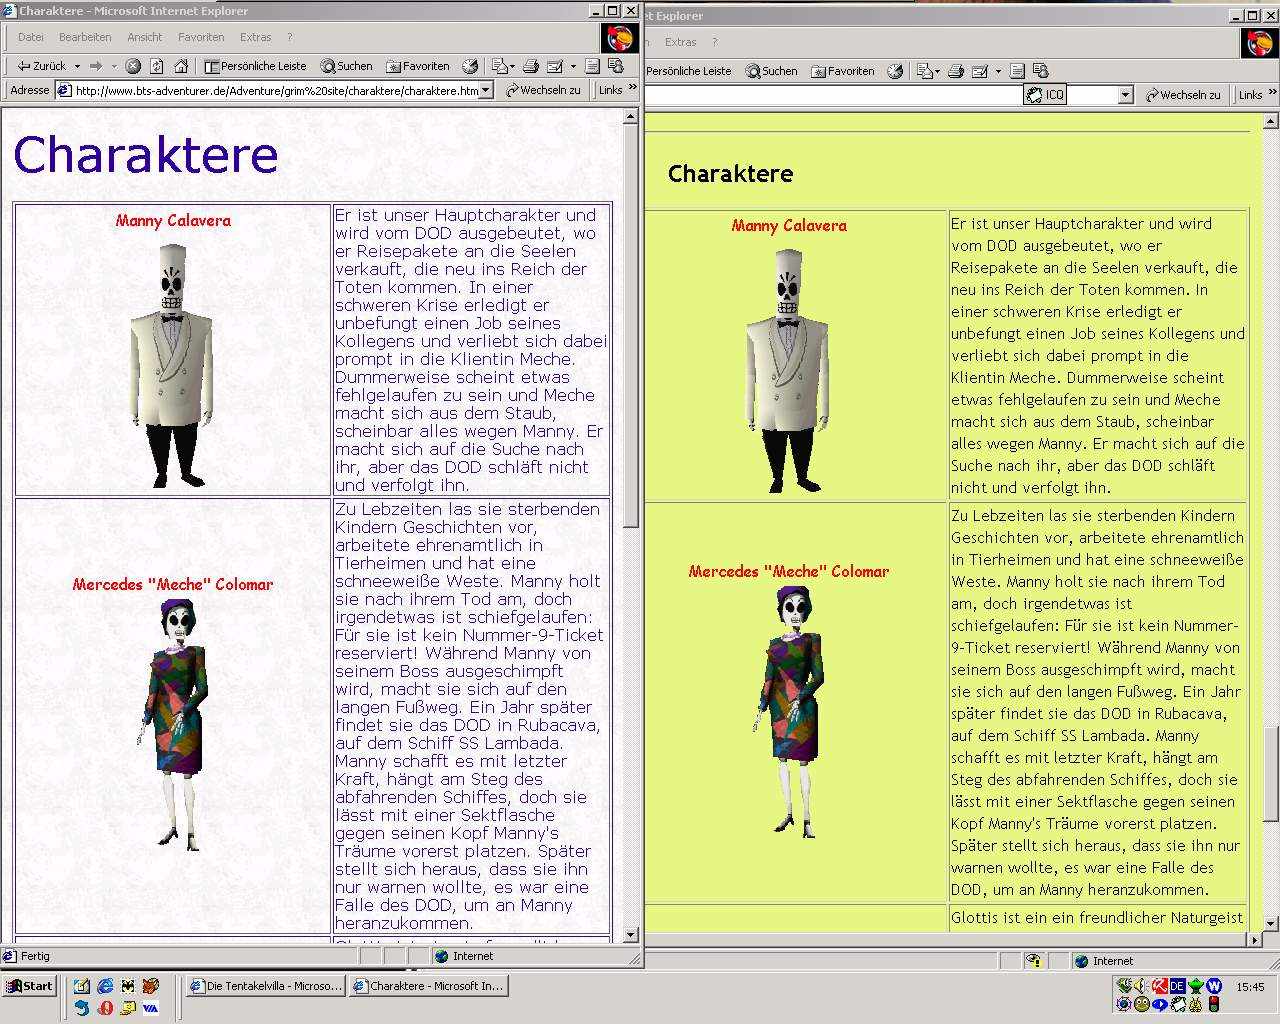Image resolution: width=1280 pixels, height=1024 pixels.
Task: Launch Internet Explorer from quick launch bar
Action: tap(105, 986)
